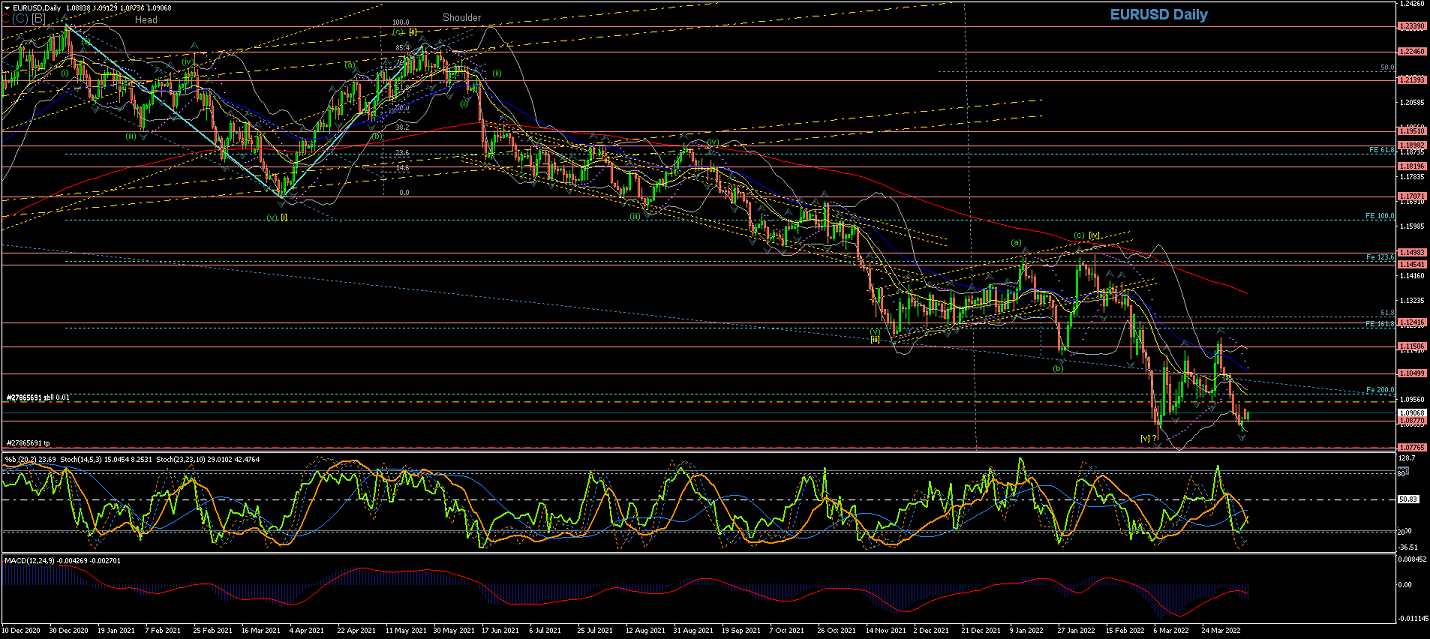Select the "Head" pattern text label
1430x639 pixels.
(146, 19)
